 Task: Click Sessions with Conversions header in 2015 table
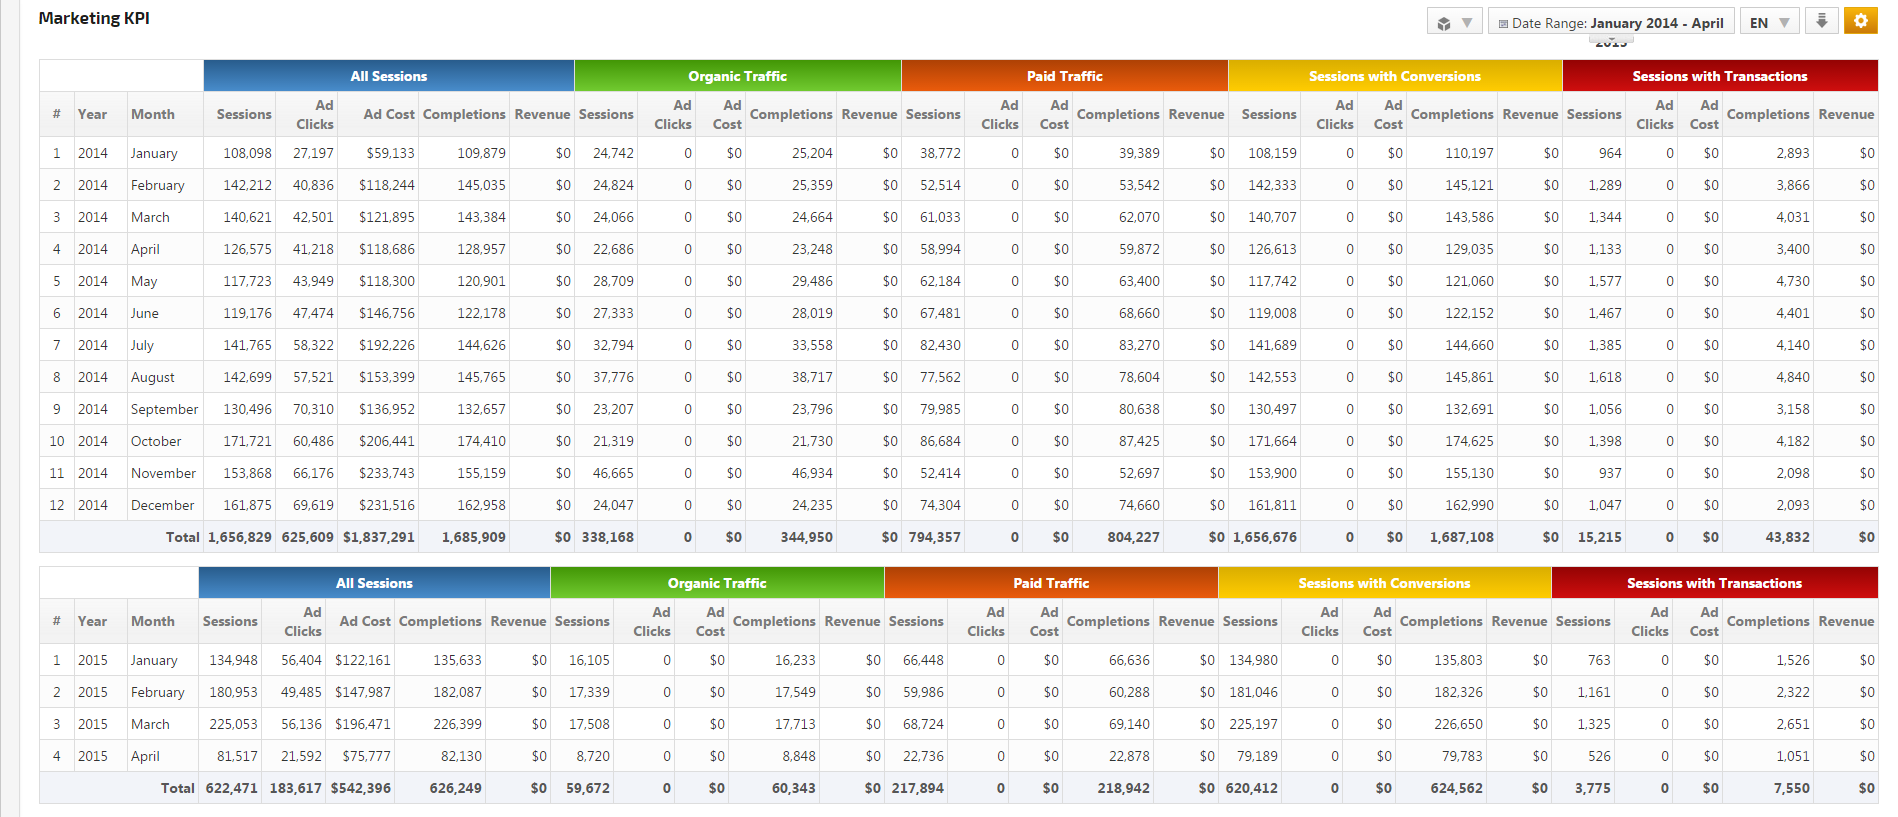tap(1384, 583)
